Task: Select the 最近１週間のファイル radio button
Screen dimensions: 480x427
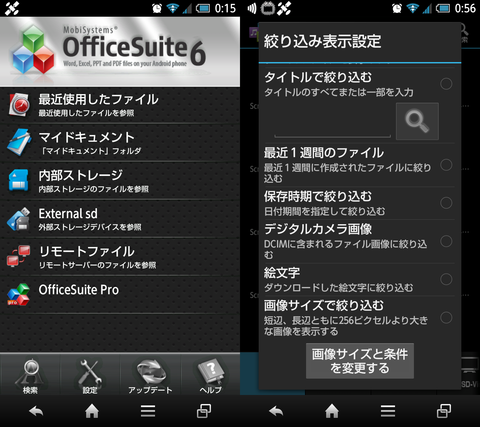Action: 446,165
